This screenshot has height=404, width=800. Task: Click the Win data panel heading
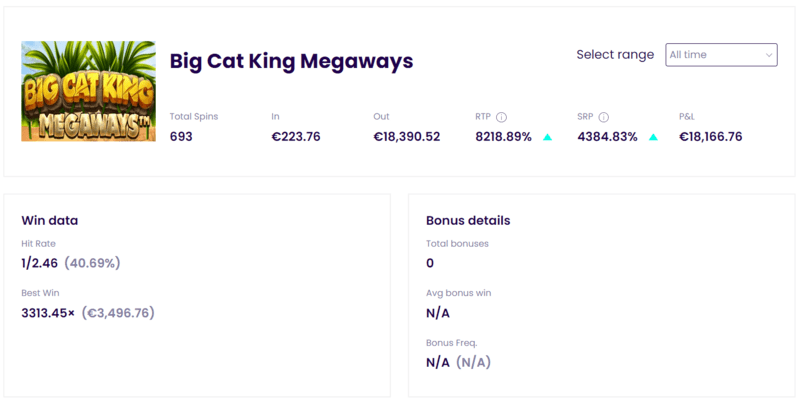pyautogui.click(x=49, y=220)
